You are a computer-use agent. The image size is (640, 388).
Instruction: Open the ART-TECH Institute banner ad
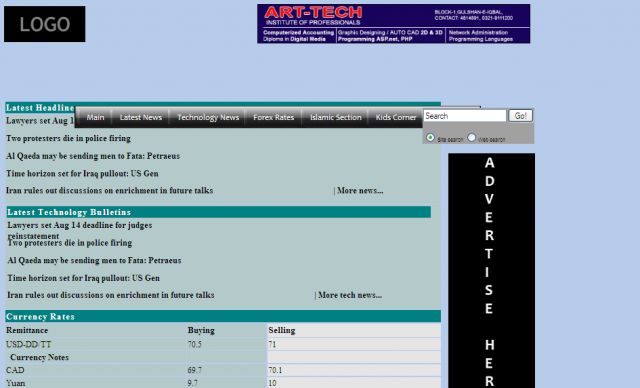coord(393,24)
